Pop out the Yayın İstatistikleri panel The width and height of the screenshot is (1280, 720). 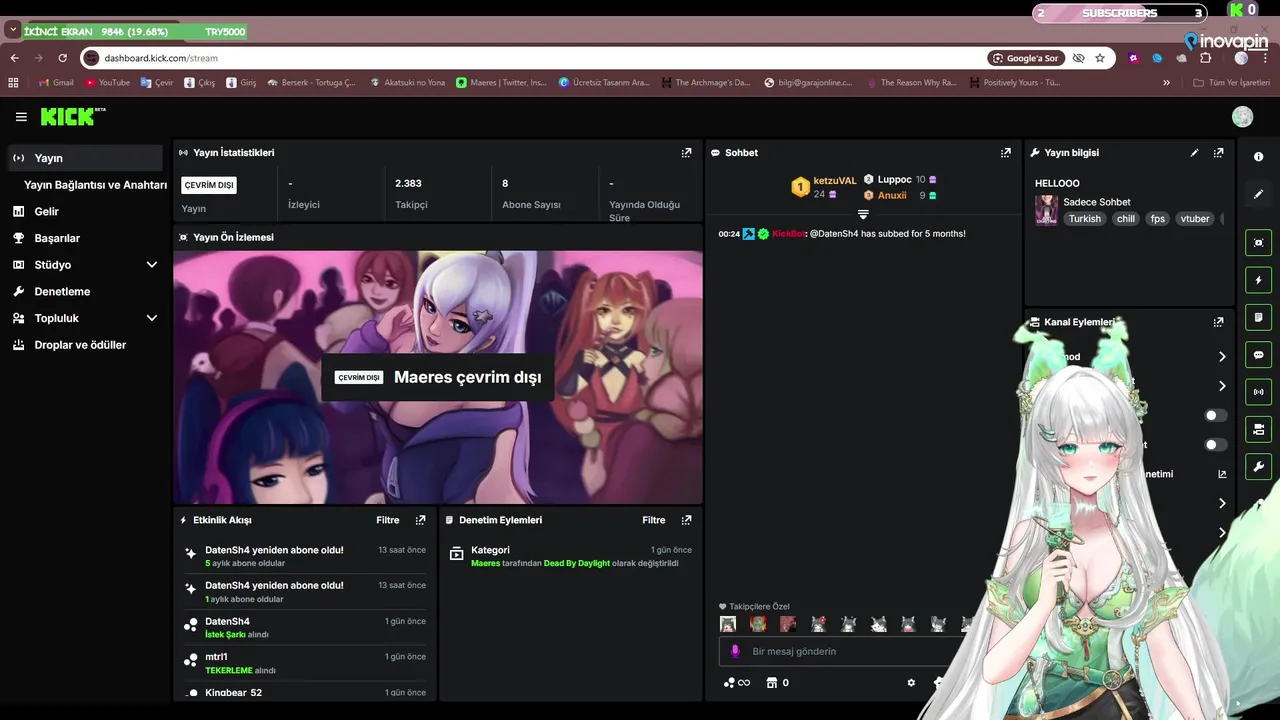pyautogui.click(x=686, y=153)
